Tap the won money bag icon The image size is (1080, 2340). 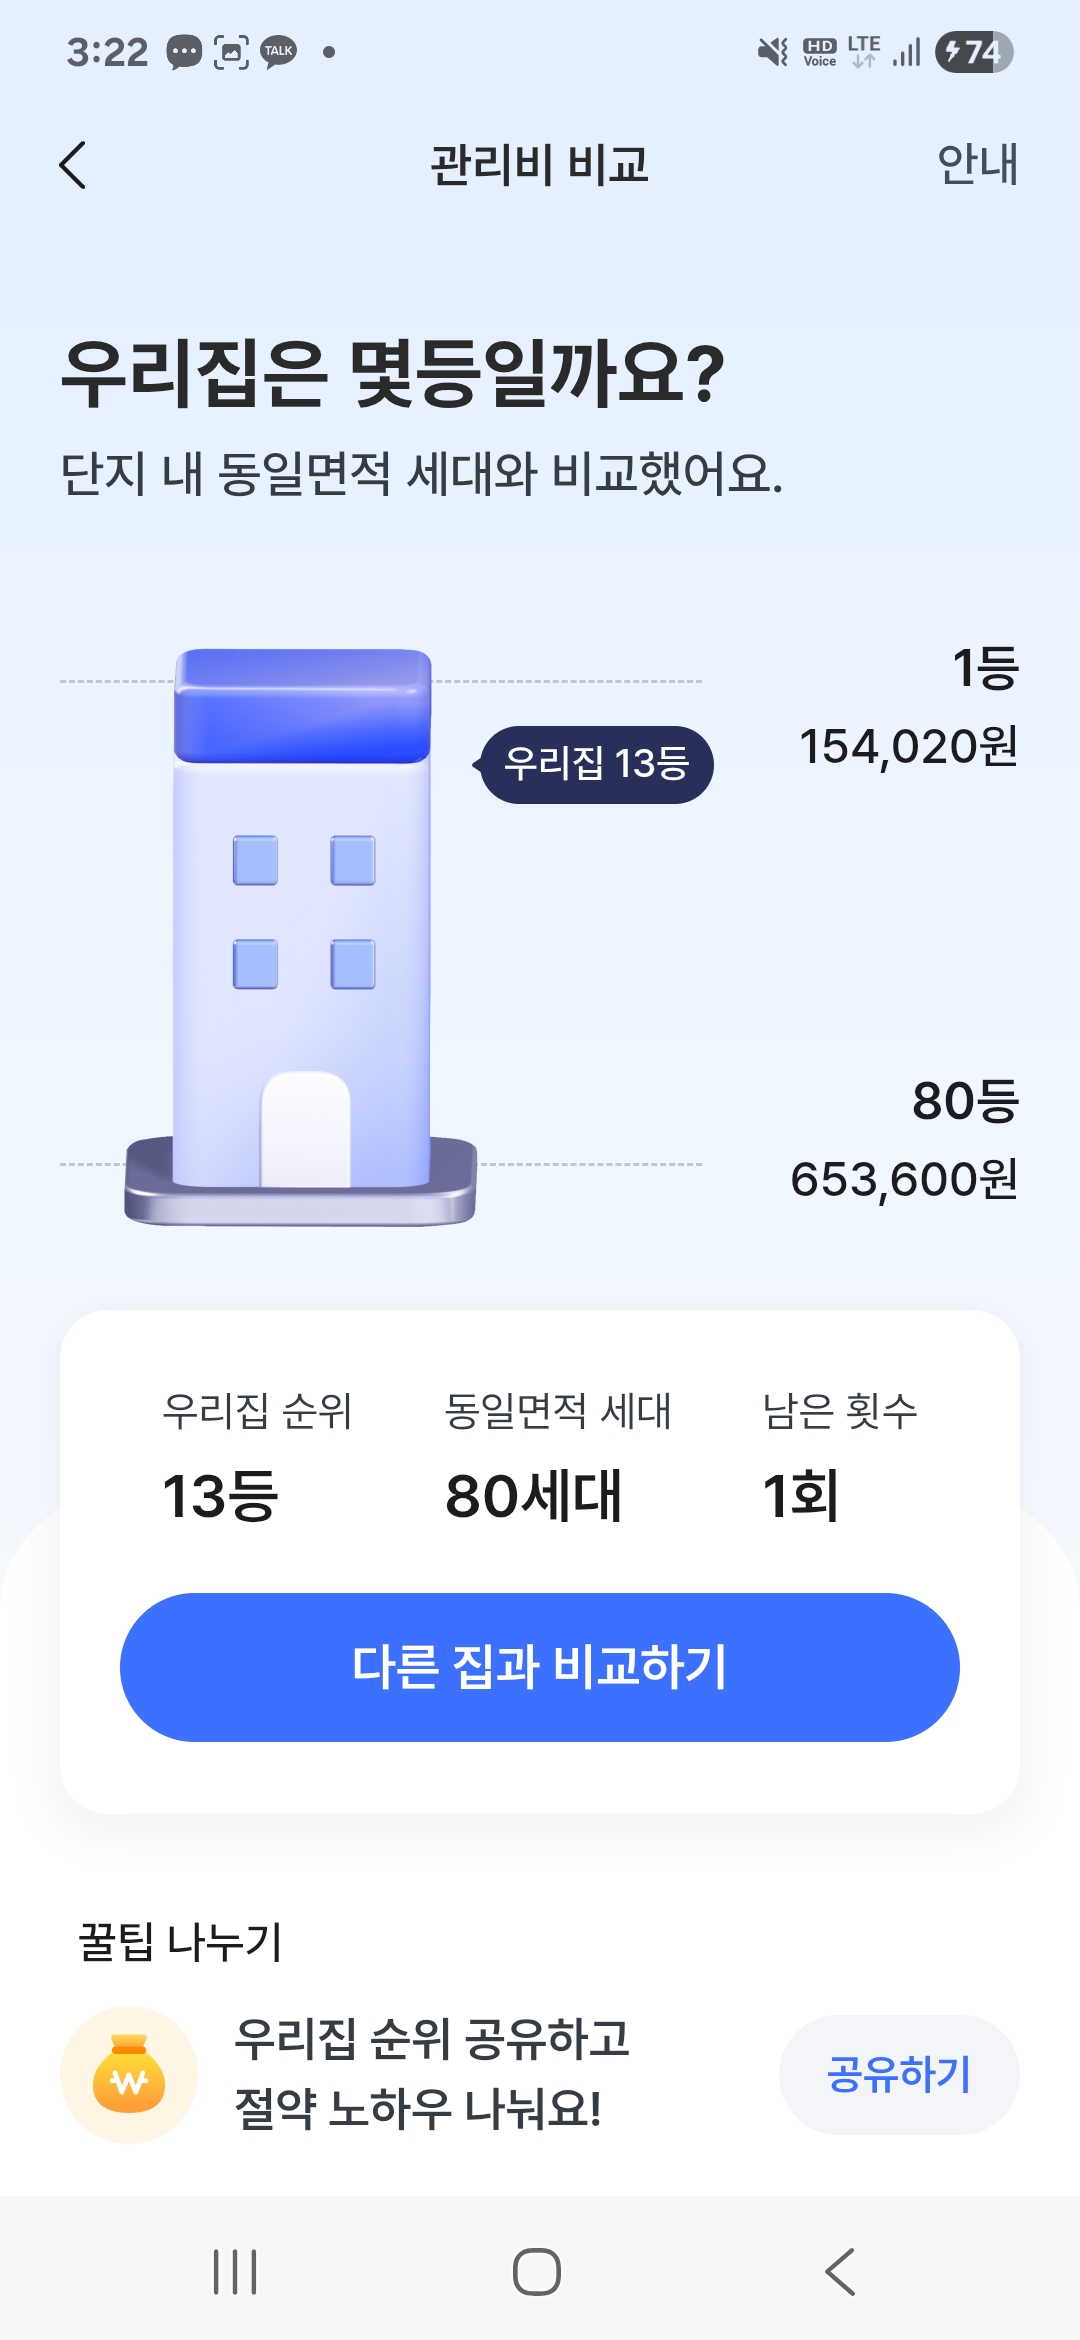tap(129, 2075)
